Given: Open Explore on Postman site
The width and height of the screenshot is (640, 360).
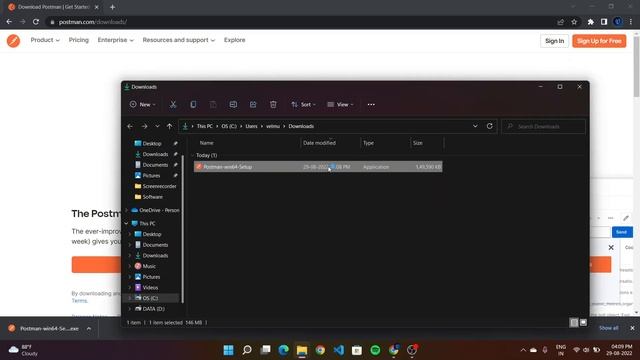Looking at the screenshot, I should coord(235,40).
